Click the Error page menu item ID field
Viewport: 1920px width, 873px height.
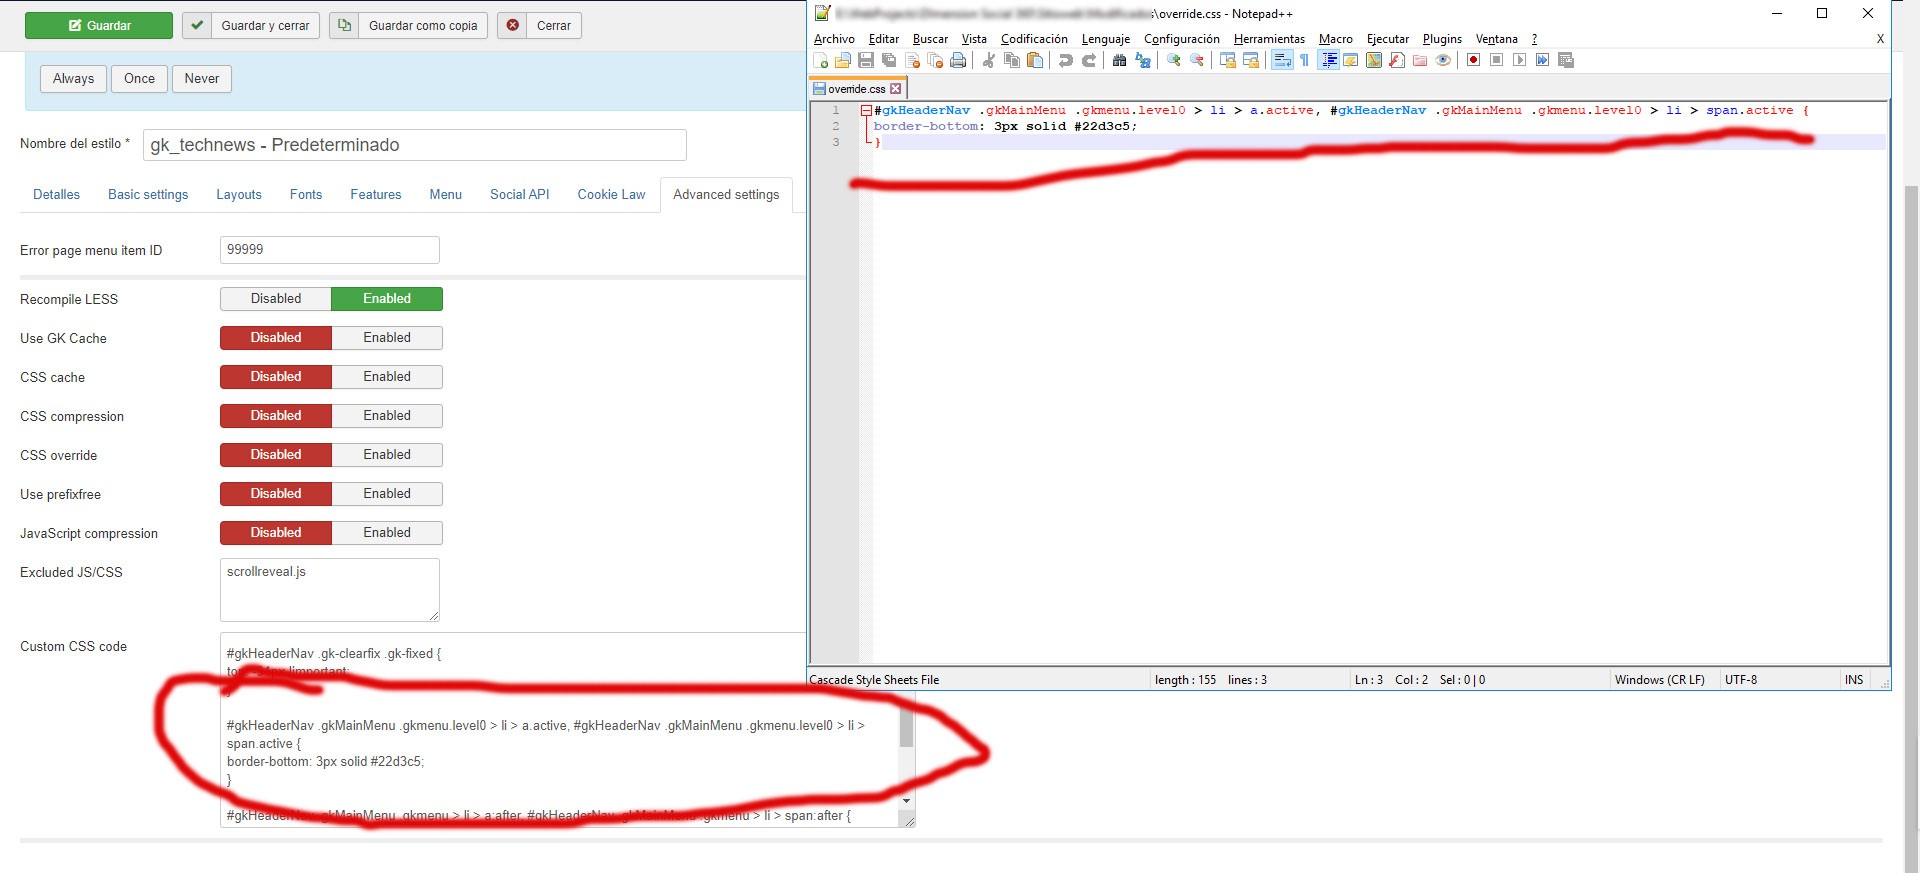pyautogui.click(x=329, y=250)
